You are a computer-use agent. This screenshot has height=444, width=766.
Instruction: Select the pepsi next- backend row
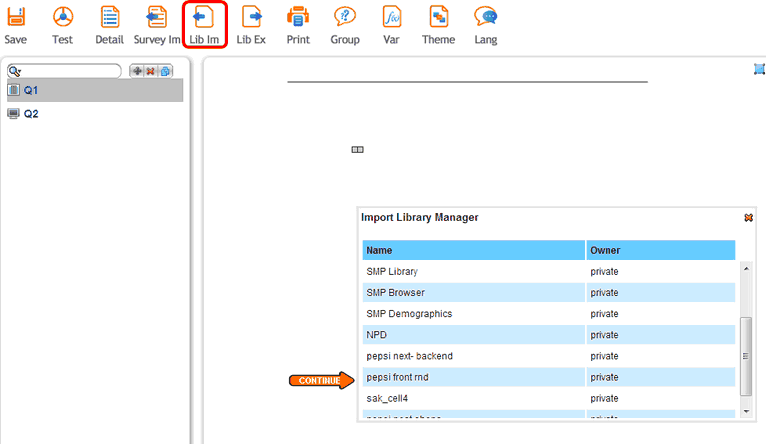pos(549,356)
